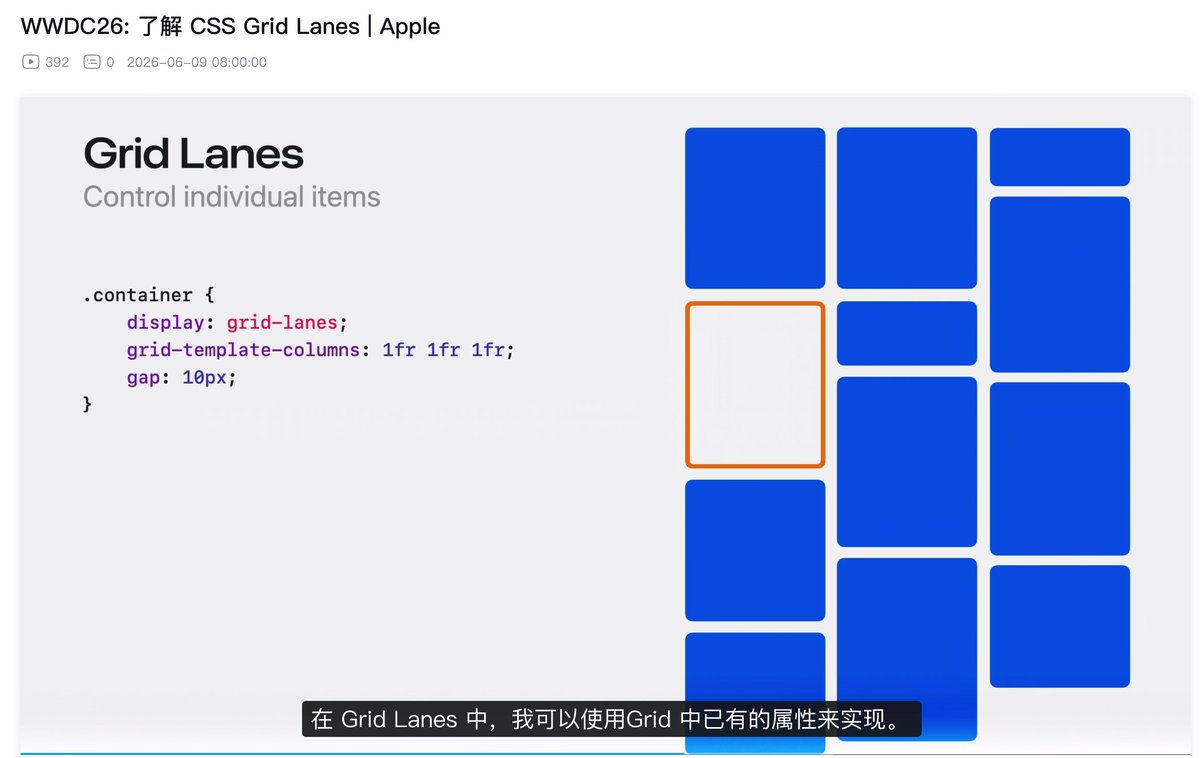Click the video title 'WWDC26: 了解 CSS Grid Lanes | Apple'
The height and width of the screenshot is (758, 1200).
[230, 27]
